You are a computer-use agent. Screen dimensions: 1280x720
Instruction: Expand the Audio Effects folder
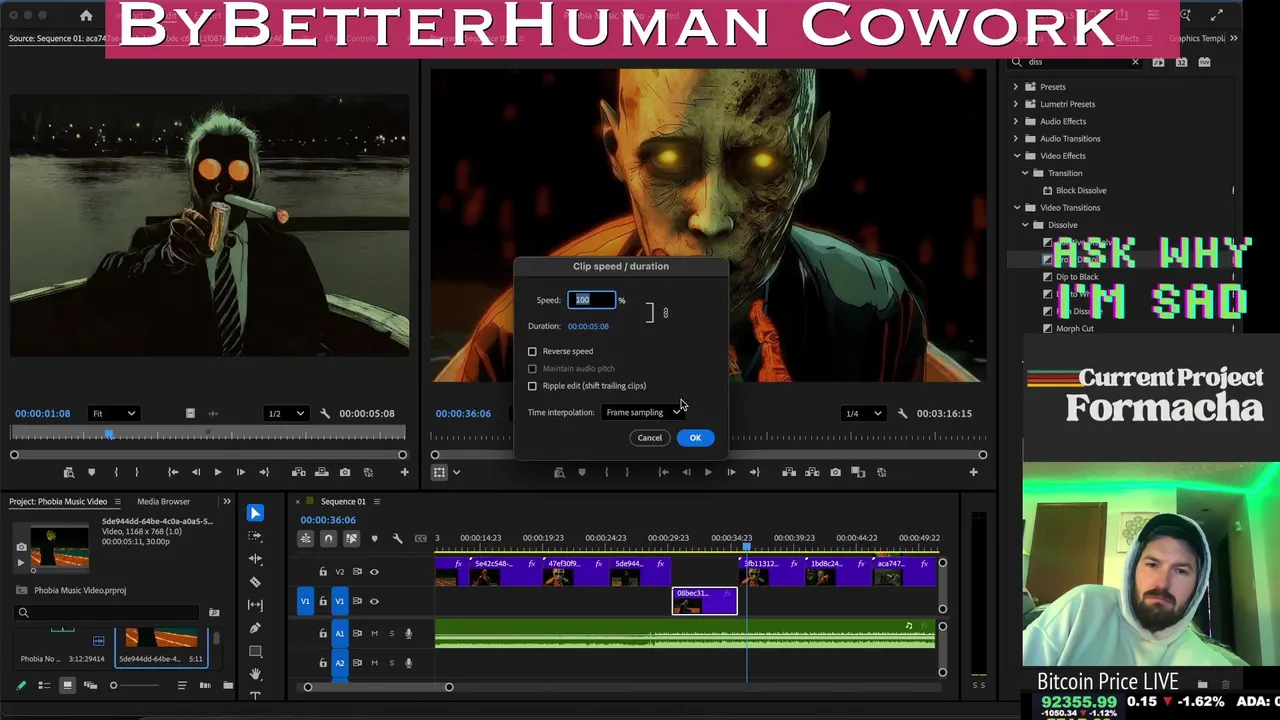tap(1016, 121)
